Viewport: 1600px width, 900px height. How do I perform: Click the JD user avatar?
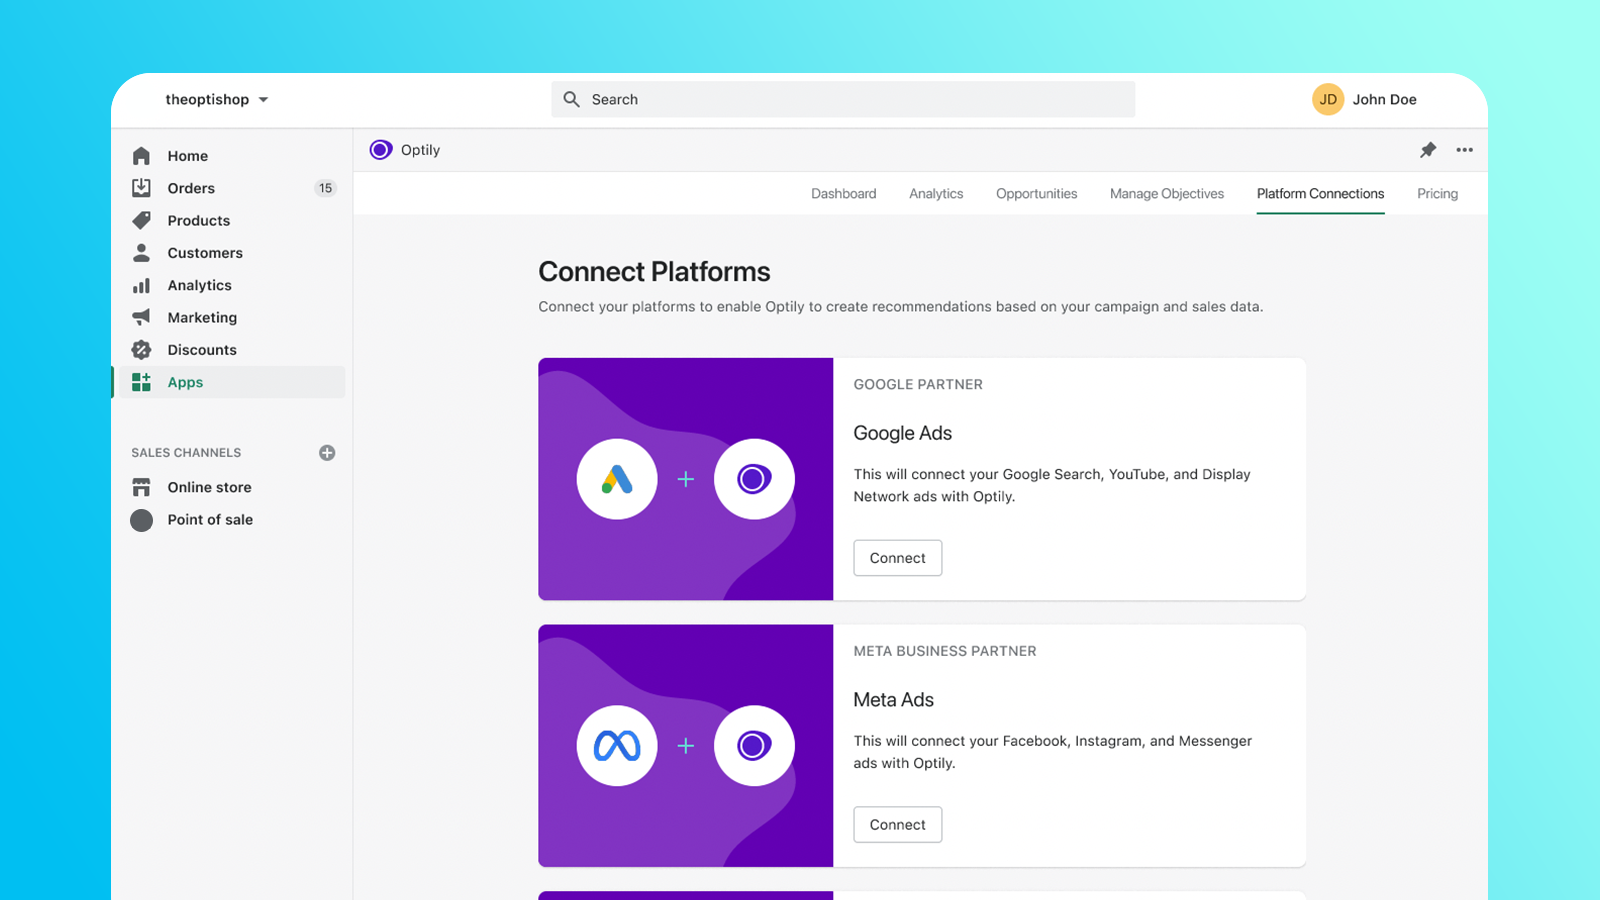(x=1328, y=99)
